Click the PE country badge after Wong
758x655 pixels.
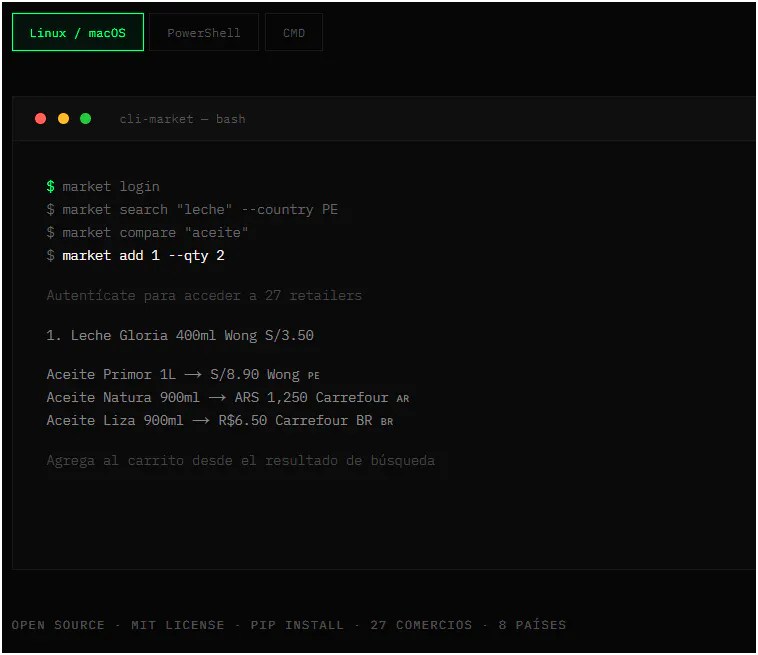click(314, 376)
